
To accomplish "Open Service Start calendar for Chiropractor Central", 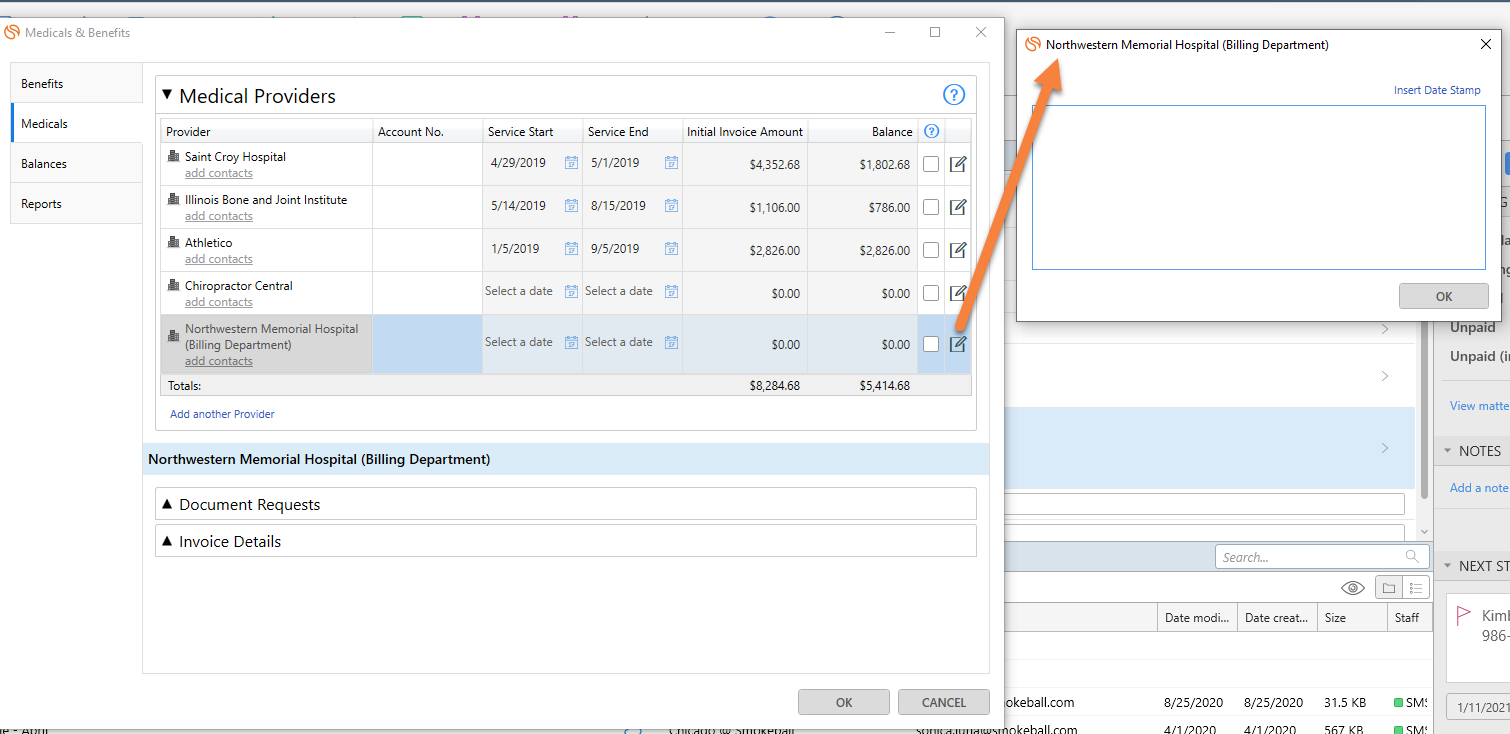I will point(571,292).
